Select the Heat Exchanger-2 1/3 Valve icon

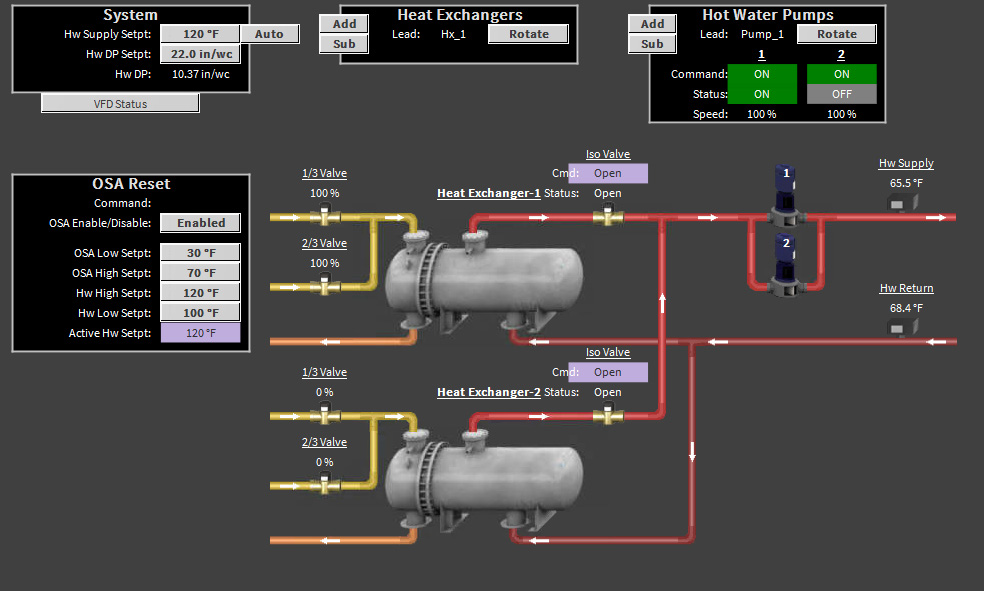324,414
